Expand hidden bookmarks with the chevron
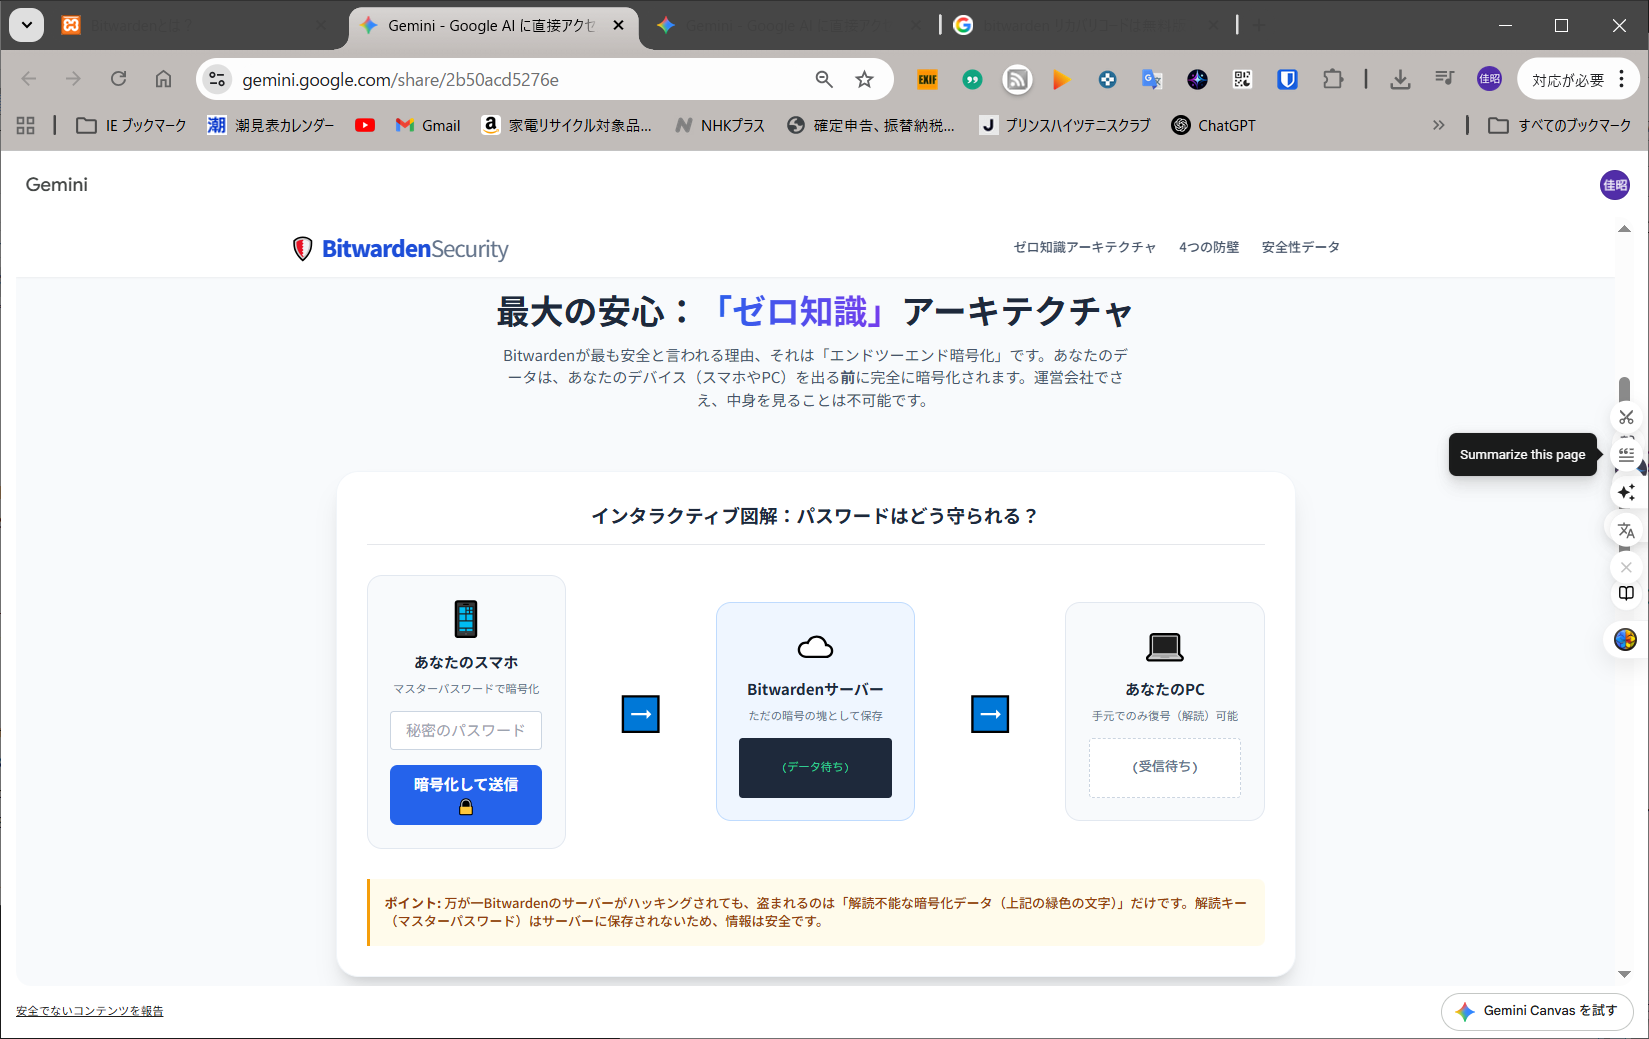The width and height of the screenshot is (1649, 1039). pyautogui.click(x=1438, y=125)
